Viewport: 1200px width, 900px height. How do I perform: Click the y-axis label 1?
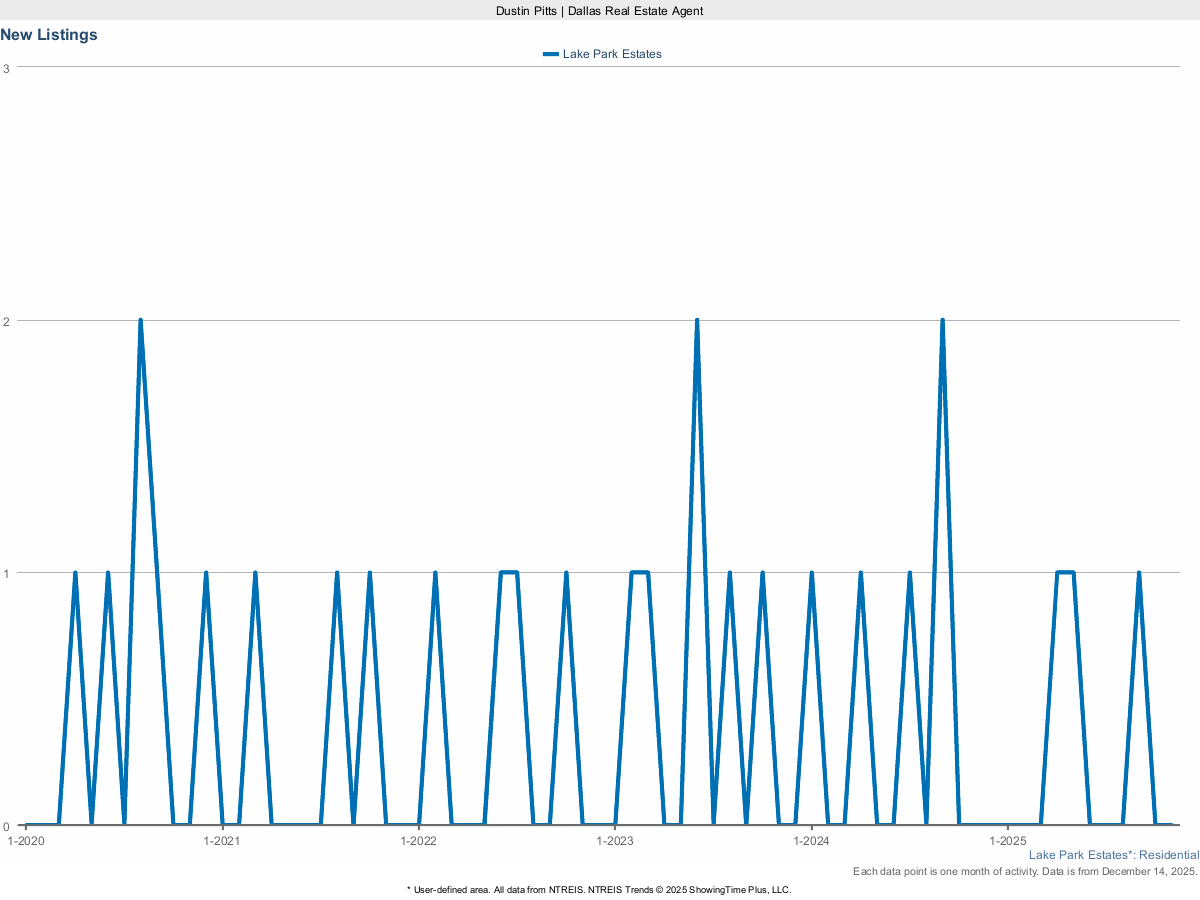6,573
